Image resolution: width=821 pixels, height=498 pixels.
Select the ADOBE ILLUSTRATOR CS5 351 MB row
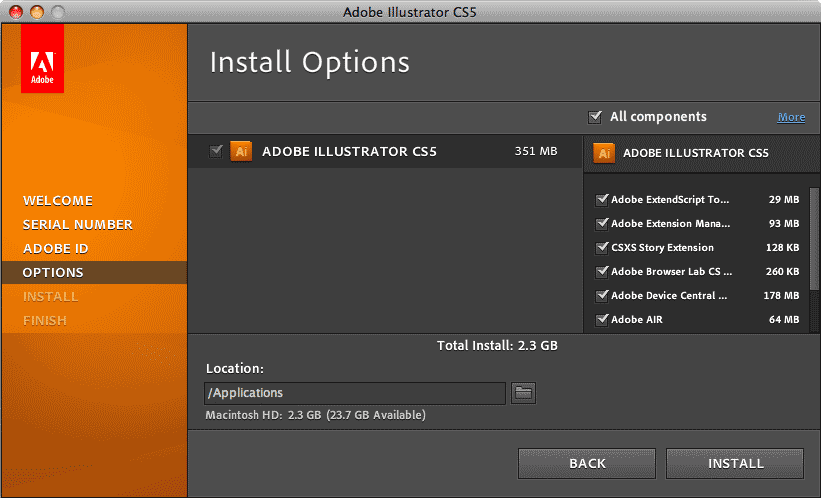pyautogui.click(x=385, y=151)
